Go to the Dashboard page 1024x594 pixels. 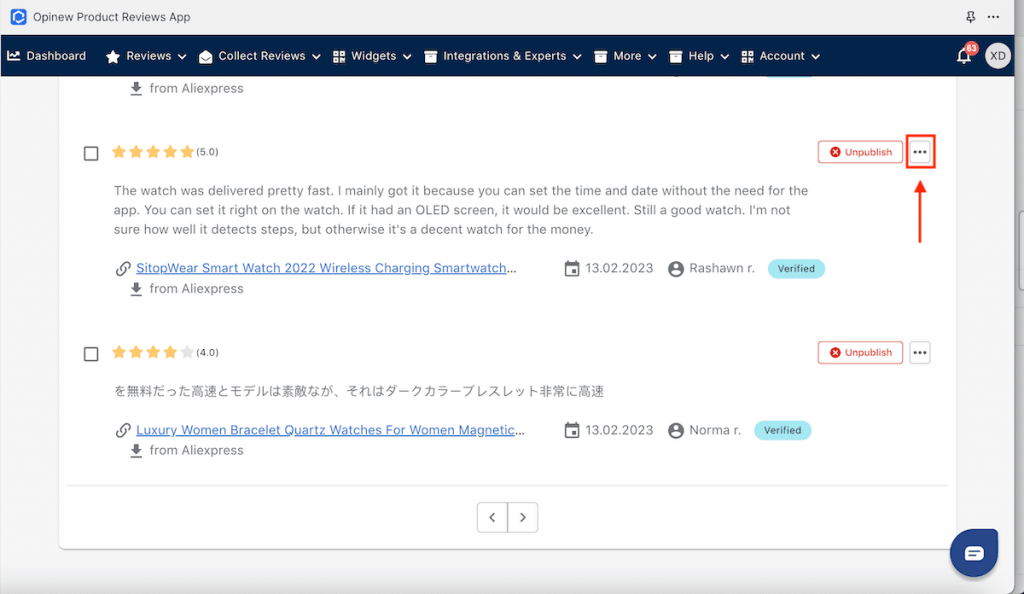coord(47,56)
